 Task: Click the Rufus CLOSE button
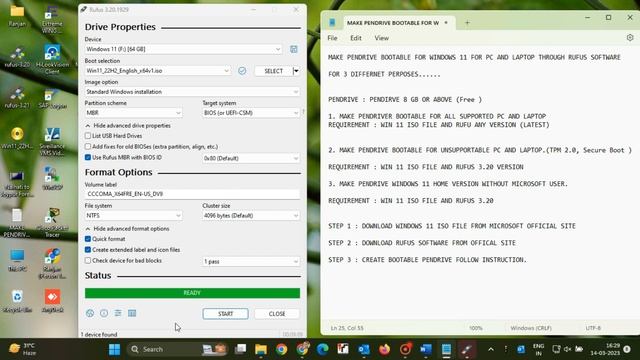(x=277, y=313)
